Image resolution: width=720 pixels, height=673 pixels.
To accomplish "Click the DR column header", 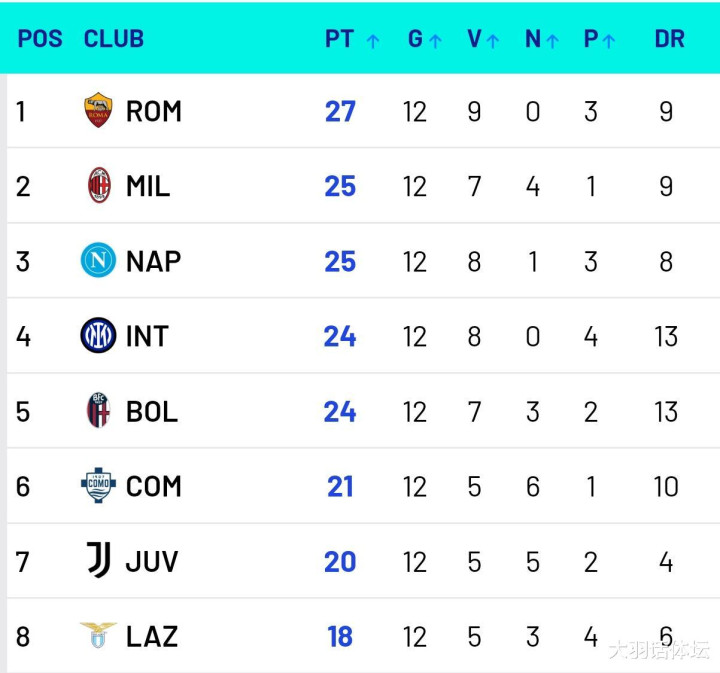I will click(669, 39).
